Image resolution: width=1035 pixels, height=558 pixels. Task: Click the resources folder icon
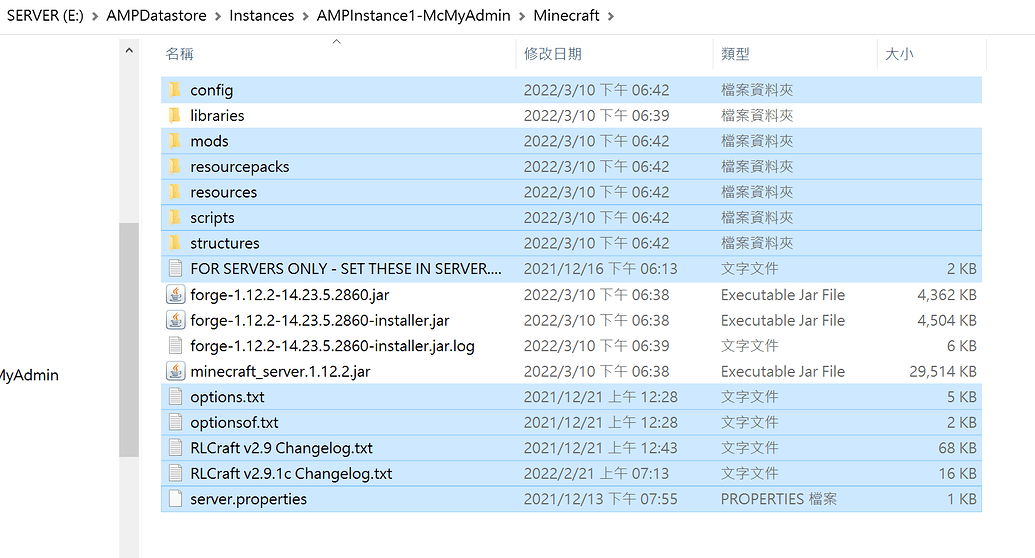coord(174,192)
